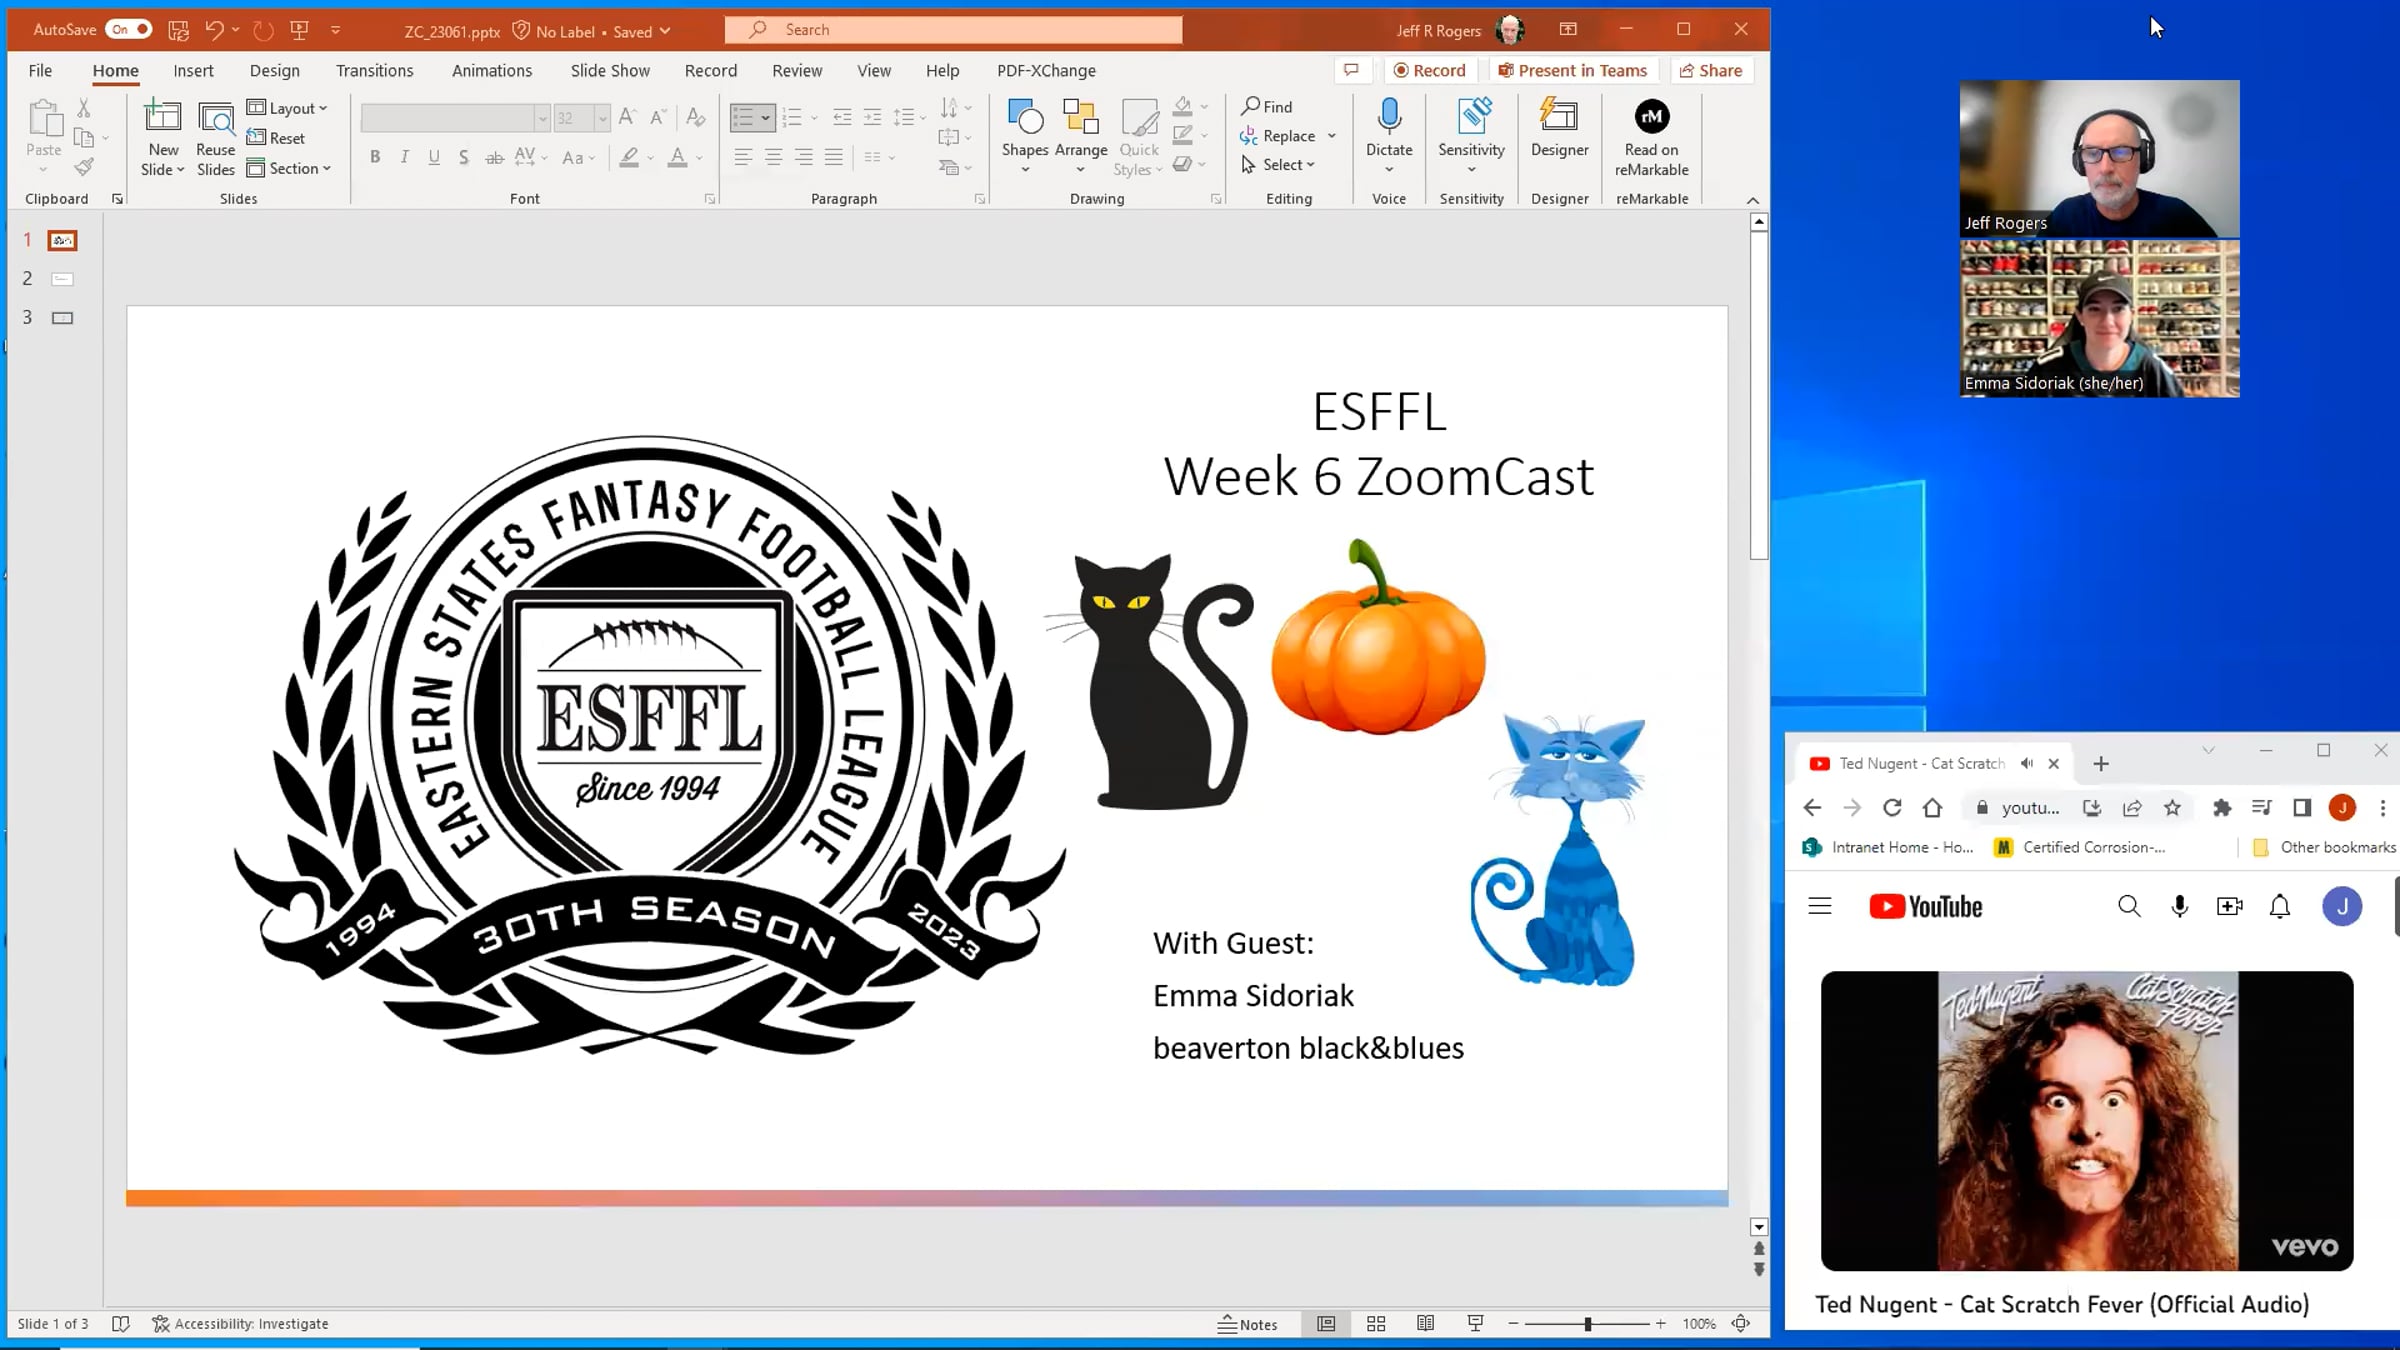Select slide 3 thumbnail
This screenshot has width=2400, height=1350.
coord(62,318)
